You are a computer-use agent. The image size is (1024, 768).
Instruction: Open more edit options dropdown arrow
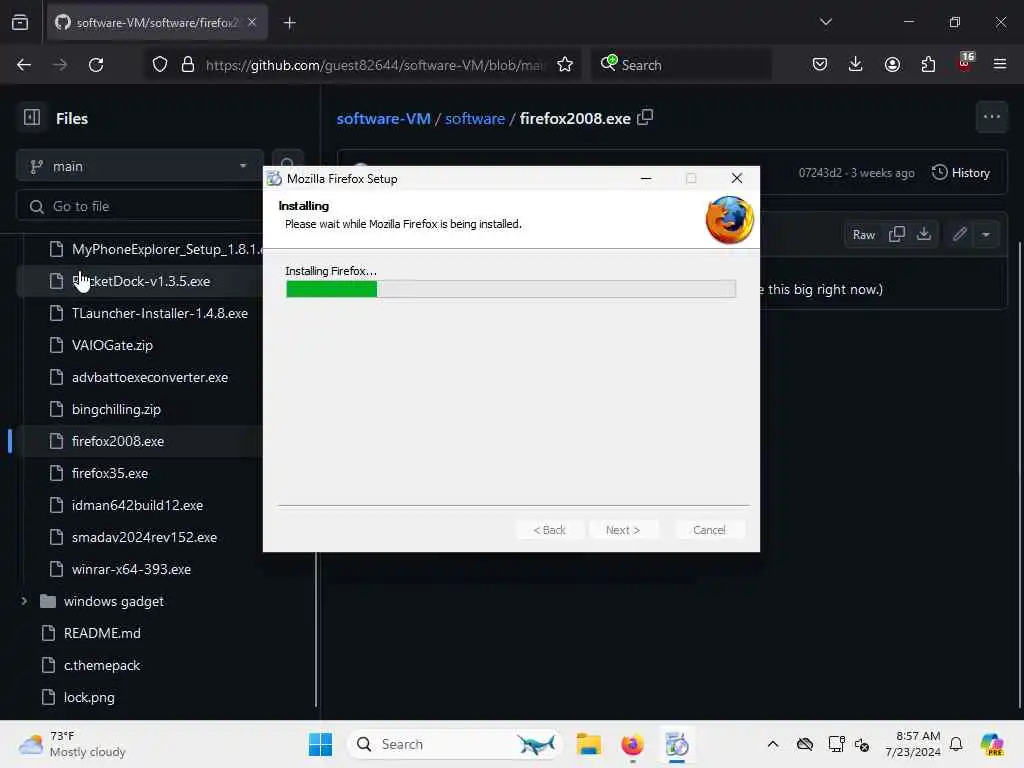(x=985, y=234)
